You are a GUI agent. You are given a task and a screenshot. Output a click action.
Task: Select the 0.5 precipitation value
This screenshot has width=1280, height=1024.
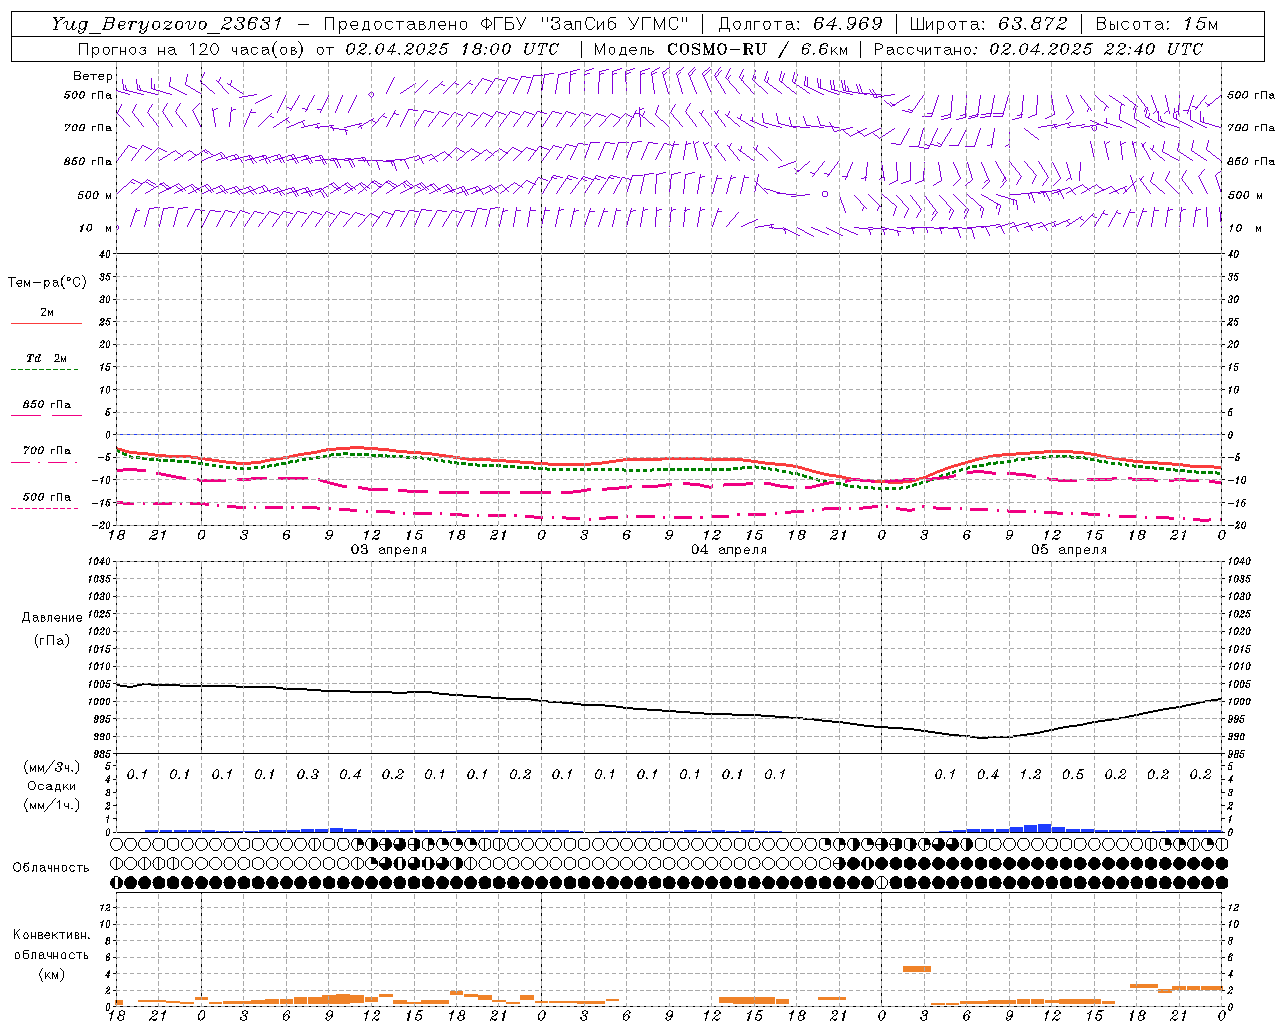(x=1073, y=774)
